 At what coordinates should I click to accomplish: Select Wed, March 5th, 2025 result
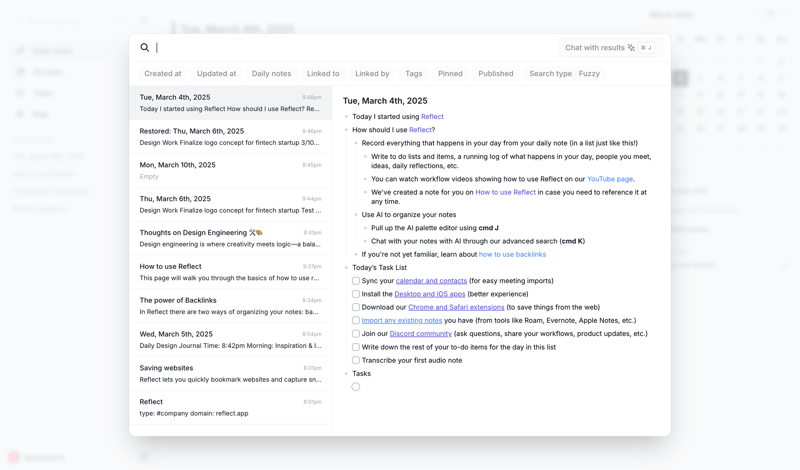(x=231, y=340)
